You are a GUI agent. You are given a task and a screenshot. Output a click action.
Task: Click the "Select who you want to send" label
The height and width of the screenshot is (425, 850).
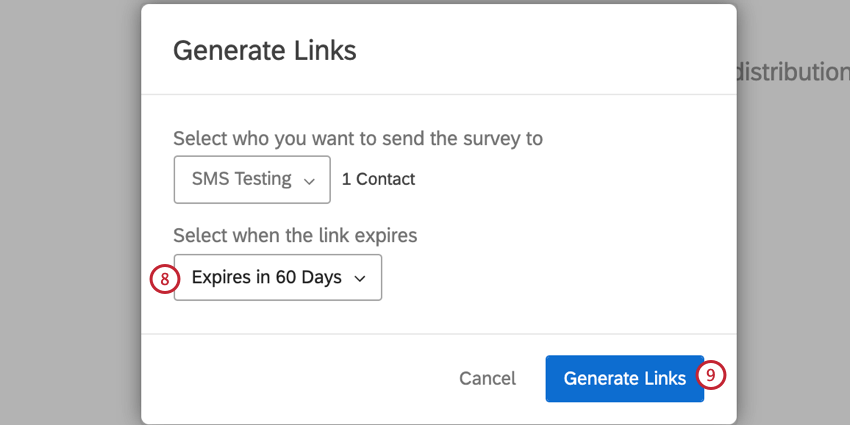point(300,138)
